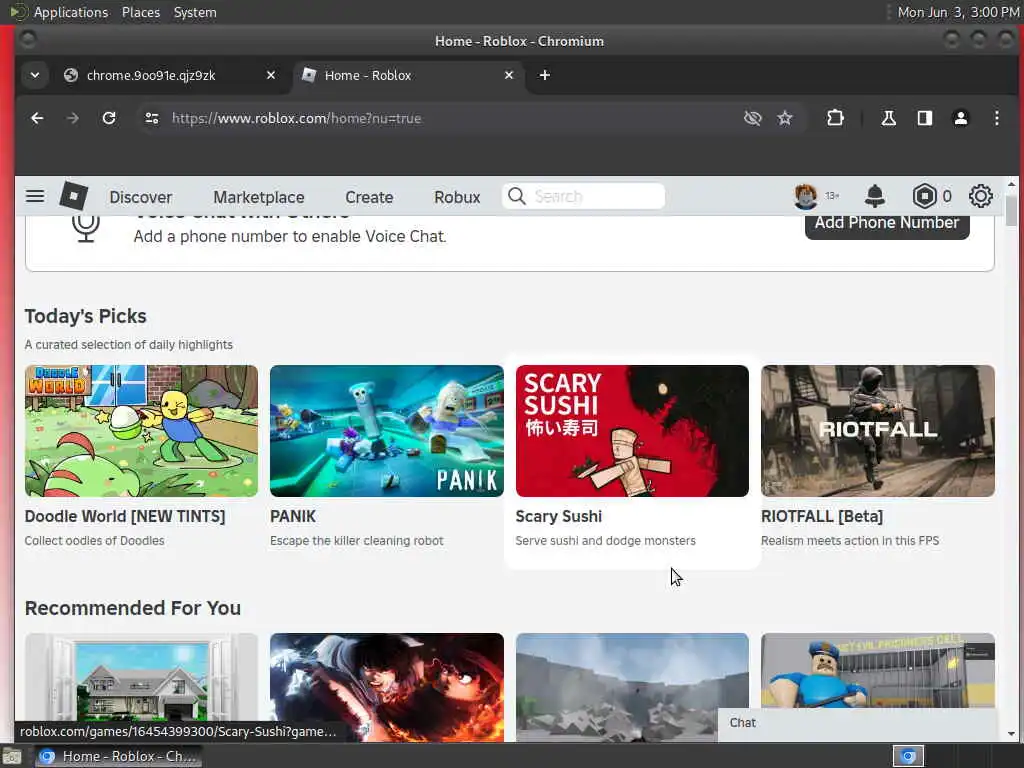
Task: Go back with the browser back arrow
Action: (37, 118)
